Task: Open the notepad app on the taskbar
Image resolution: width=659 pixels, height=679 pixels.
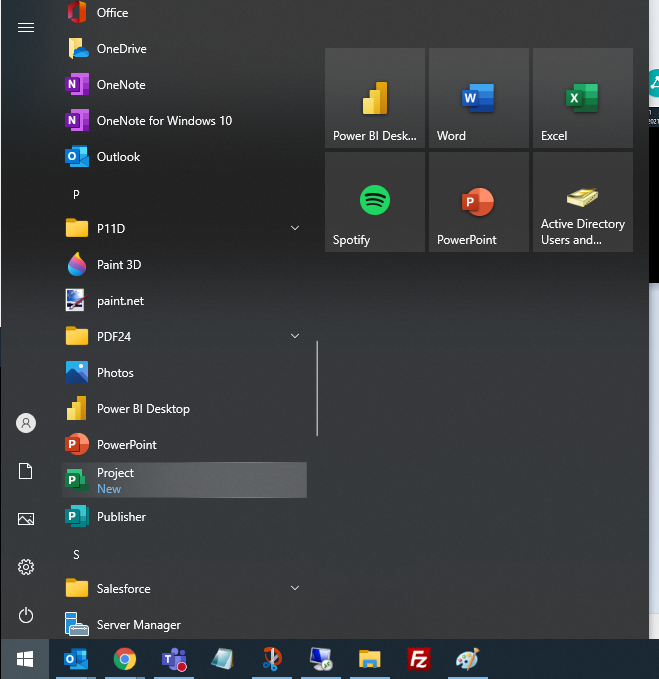Action: 223,659
